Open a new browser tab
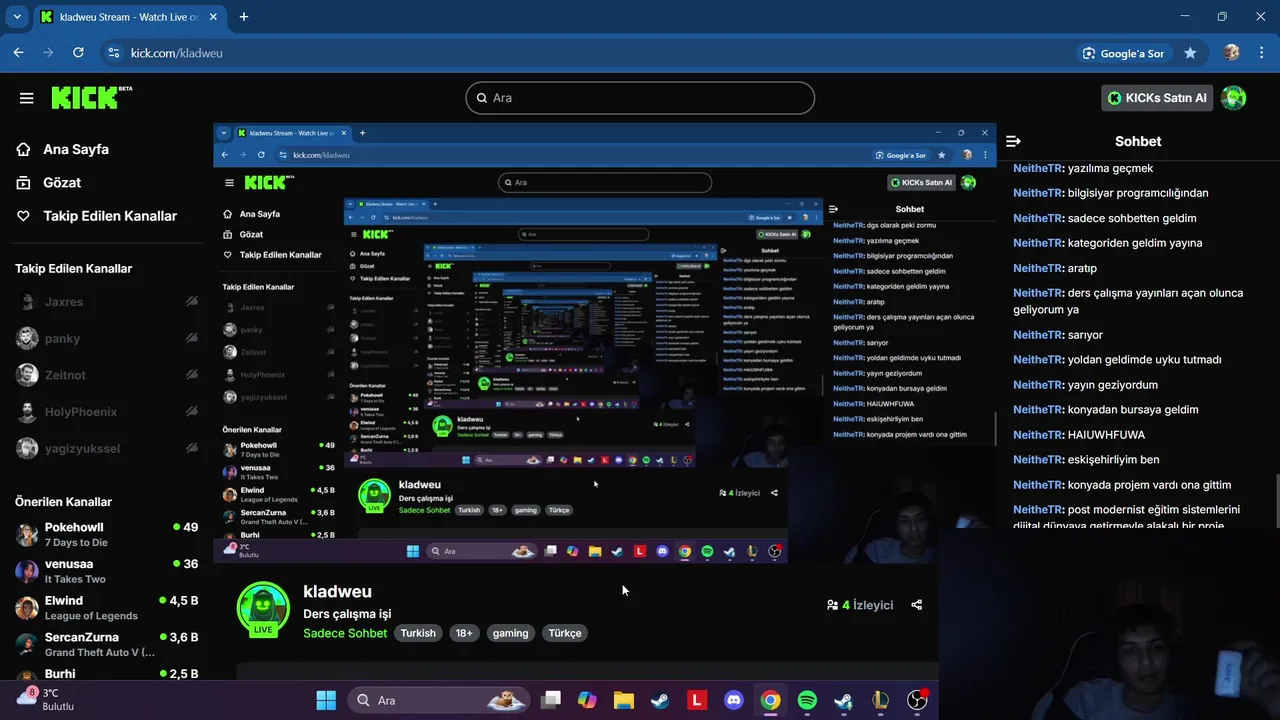 [x=244, y=17]
